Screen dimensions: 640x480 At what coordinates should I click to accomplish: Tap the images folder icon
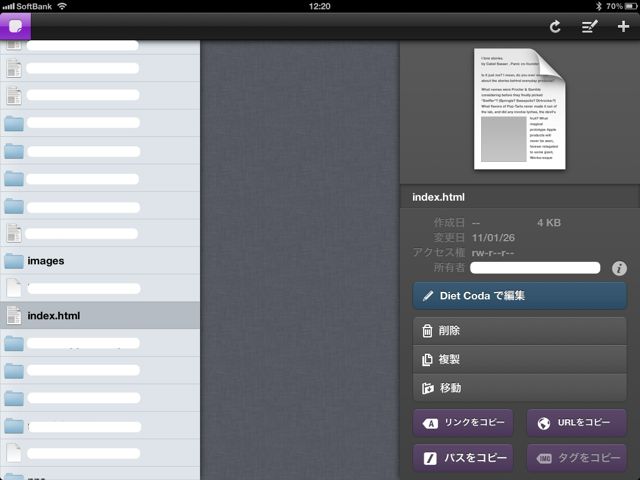[14, 261]
